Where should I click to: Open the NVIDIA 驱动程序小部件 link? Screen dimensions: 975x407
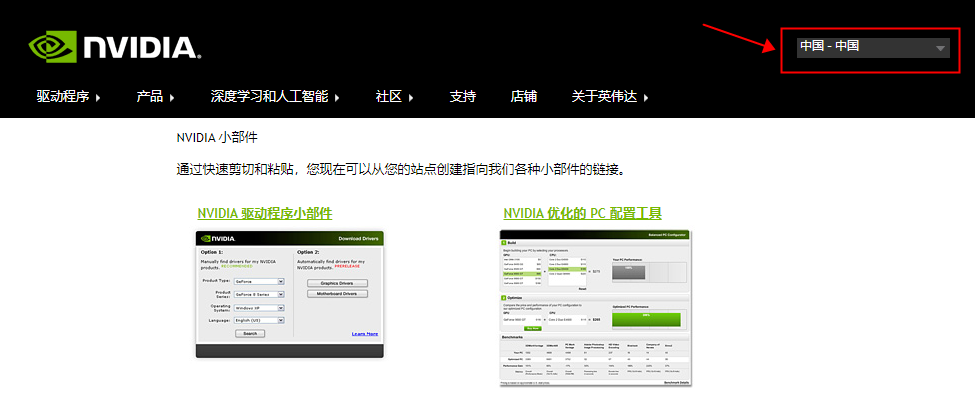[265, 213]
